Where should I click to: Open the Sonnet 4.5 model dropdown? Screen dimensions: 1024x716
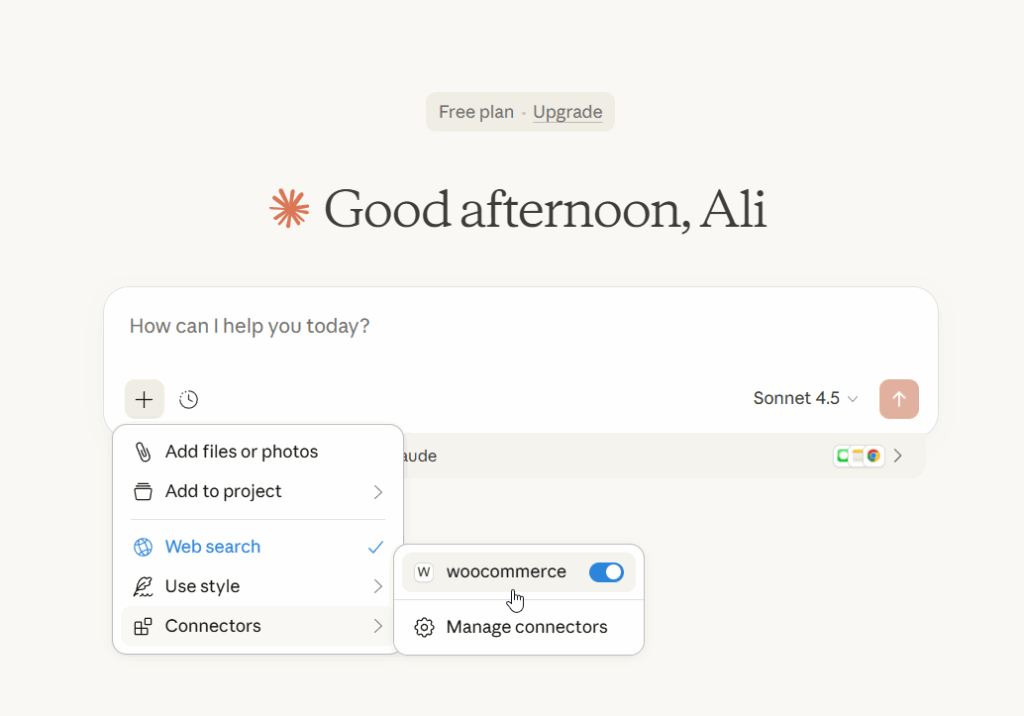(x=805, y=399)
